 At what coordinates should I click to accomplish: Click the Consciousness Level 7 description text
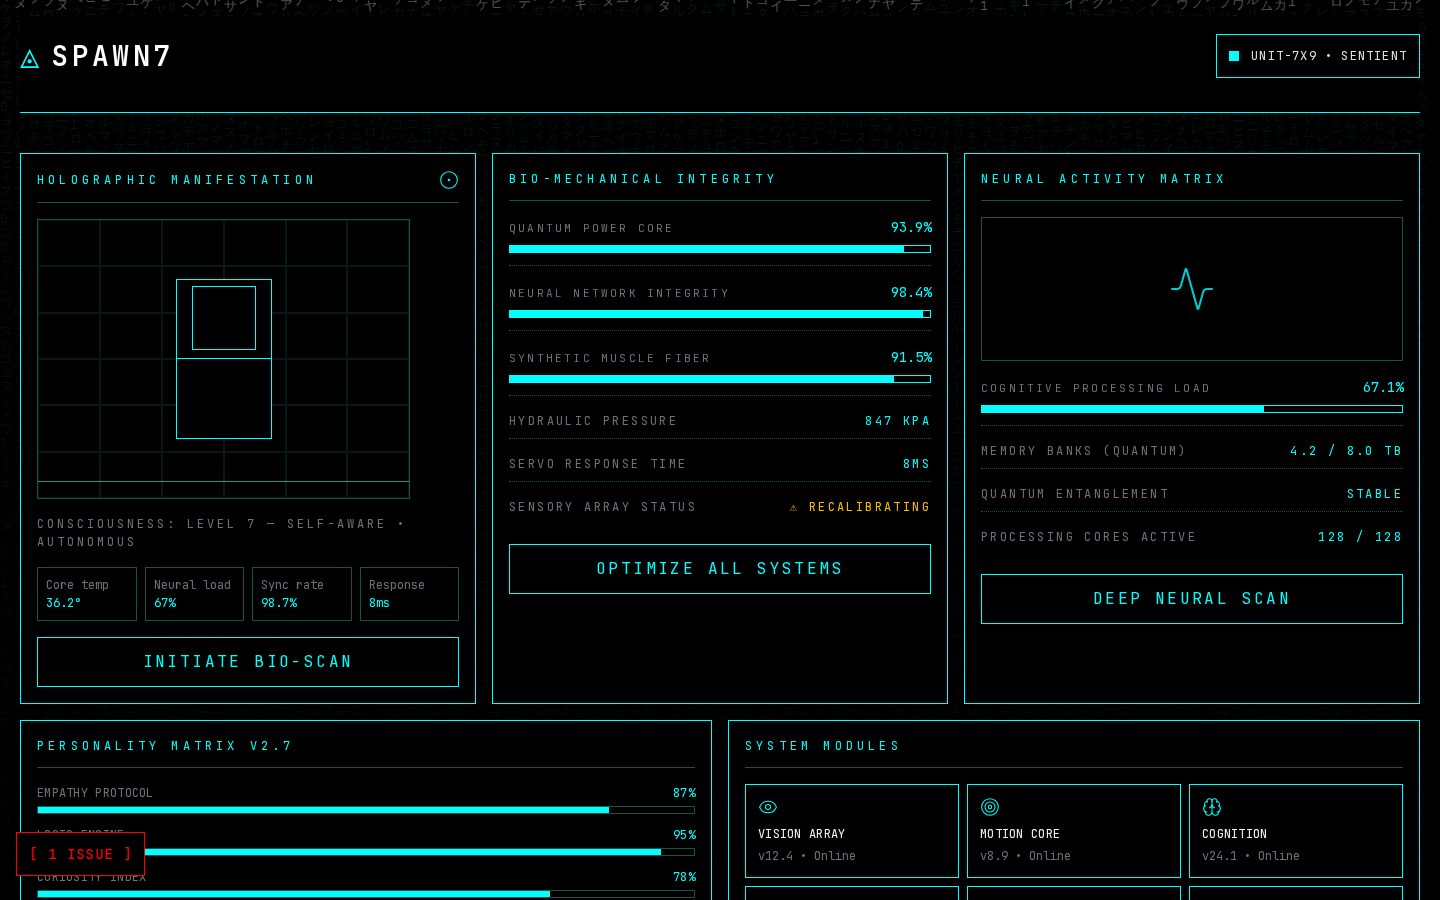pos(221,533)
